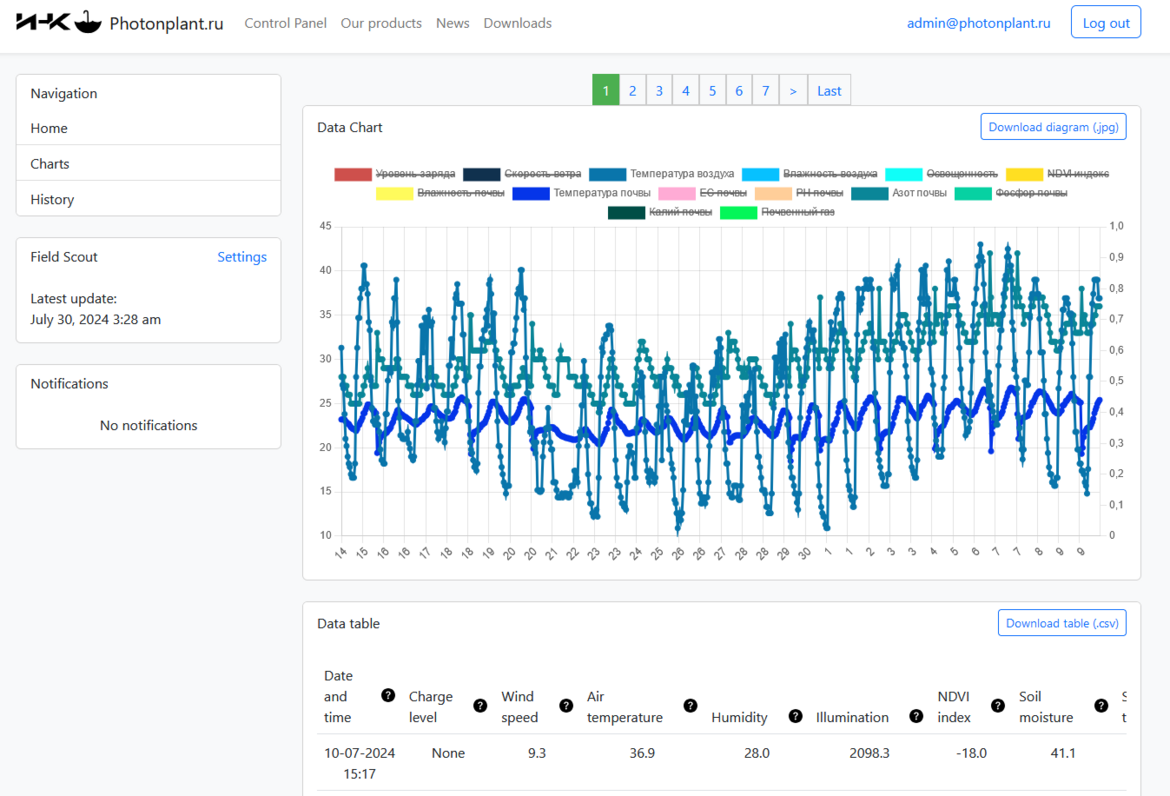Jump to the Last page
This screenshot has width=1170, height=796.
[x=829, y=90]
